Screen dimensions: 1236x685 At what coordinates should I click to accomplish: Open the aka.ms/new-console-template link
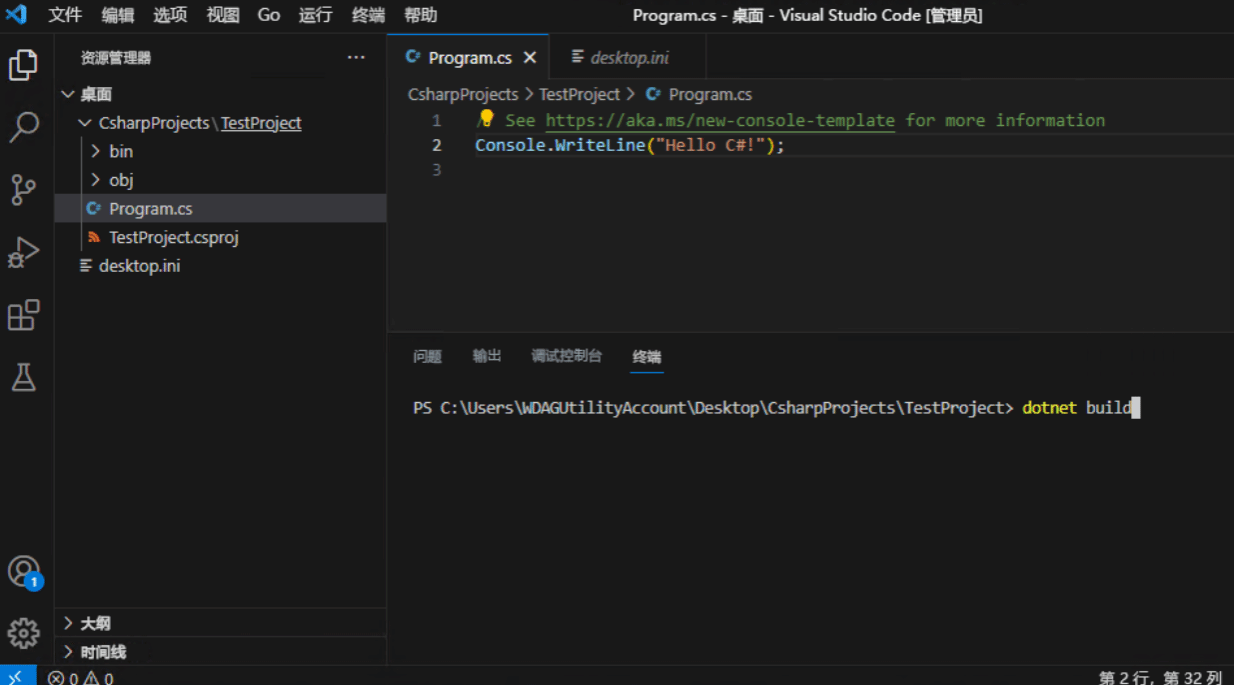720,120
